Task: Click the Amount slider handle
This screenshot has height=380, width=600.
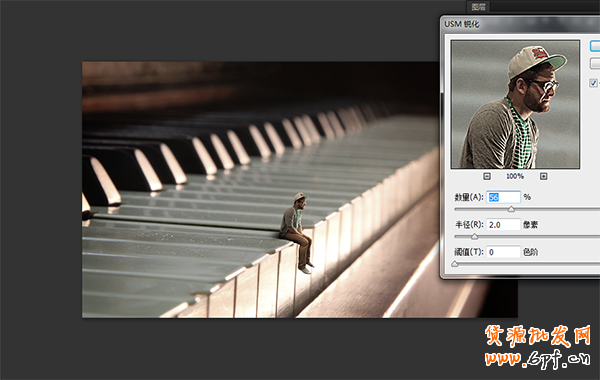Action: point(511,209)
